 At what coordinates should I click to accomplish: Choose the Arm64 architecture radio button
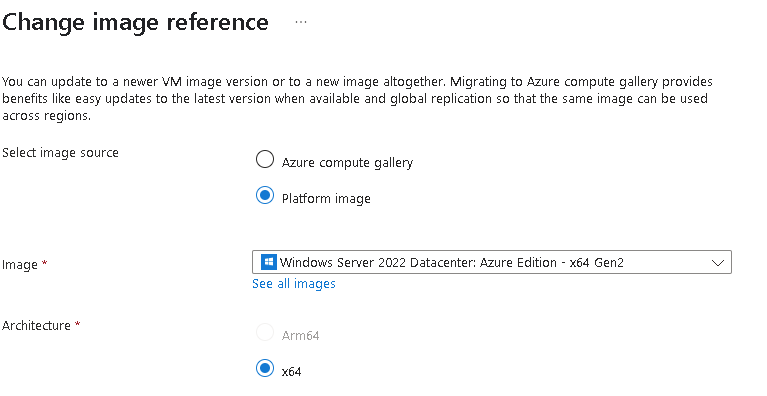(x=265, y=332)
